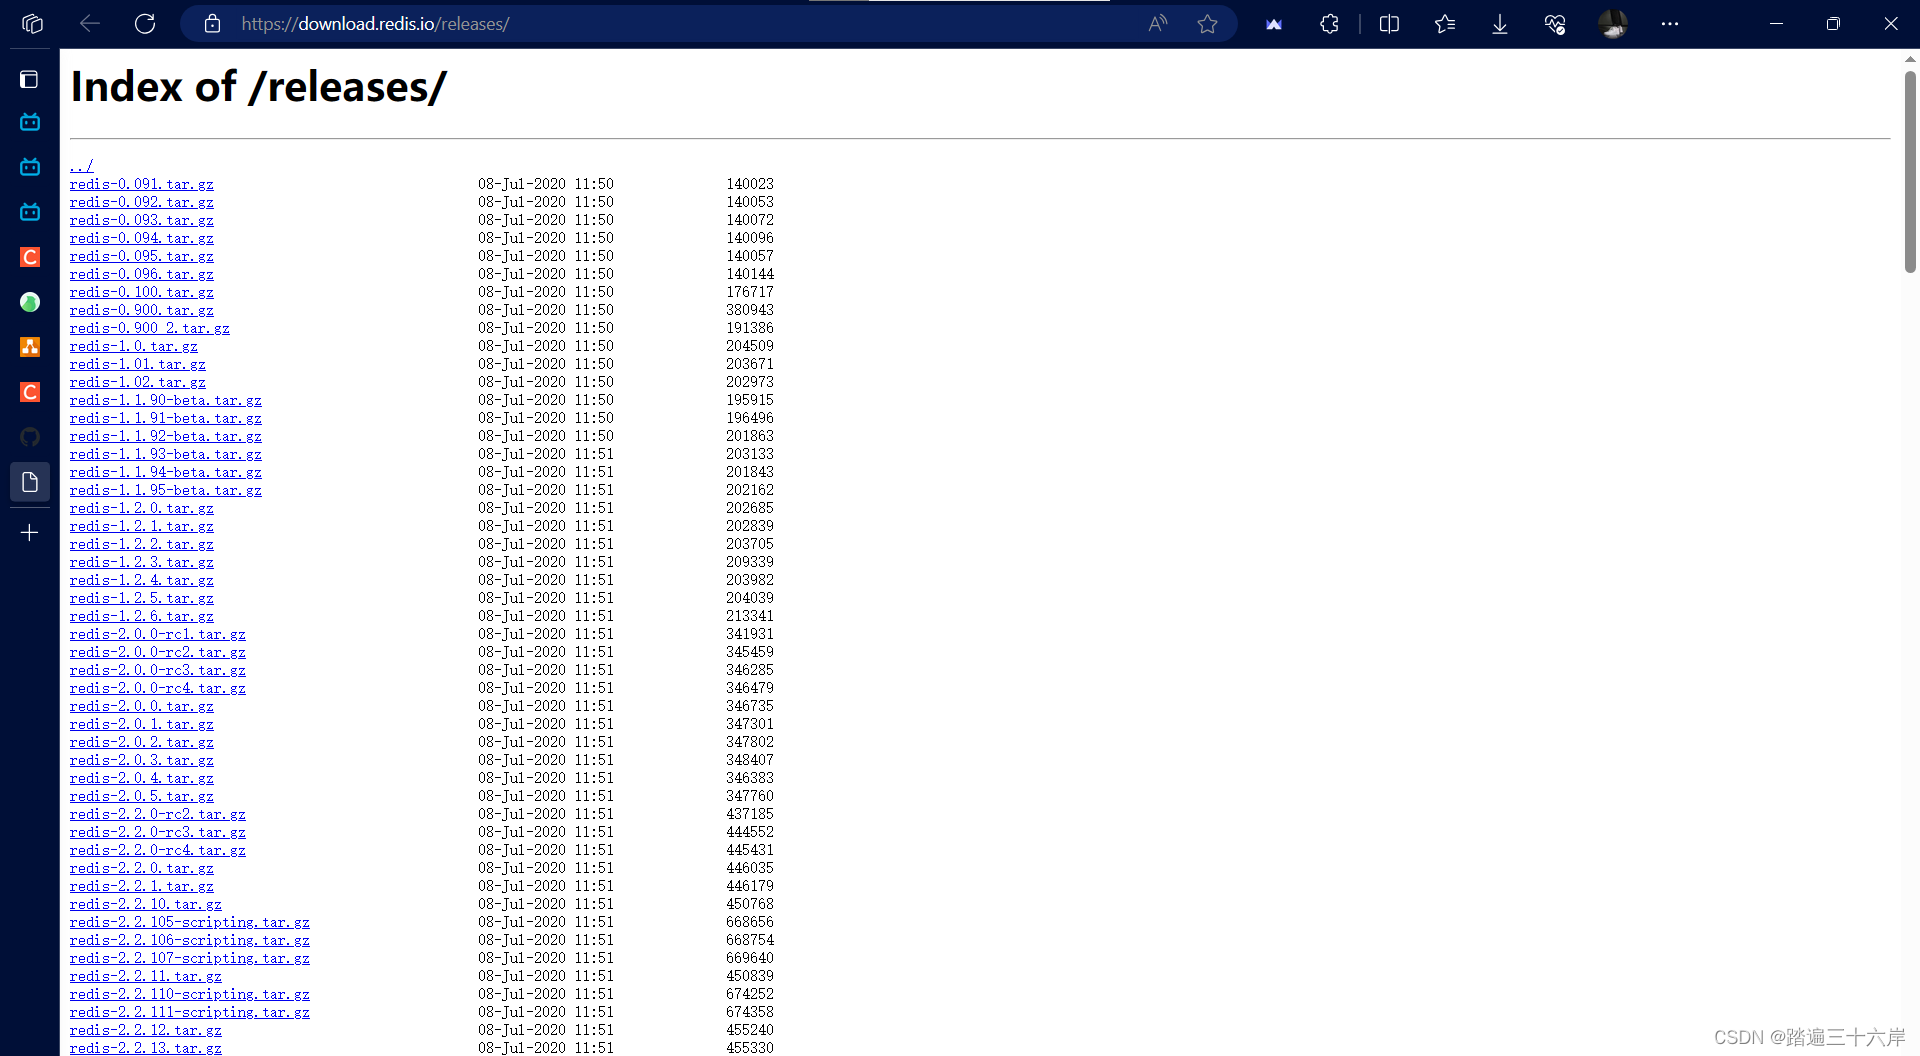This screenshot has height=1056, width=1920.
Task: Start Read aloud for this page
Action: (x=1158, y=24)
